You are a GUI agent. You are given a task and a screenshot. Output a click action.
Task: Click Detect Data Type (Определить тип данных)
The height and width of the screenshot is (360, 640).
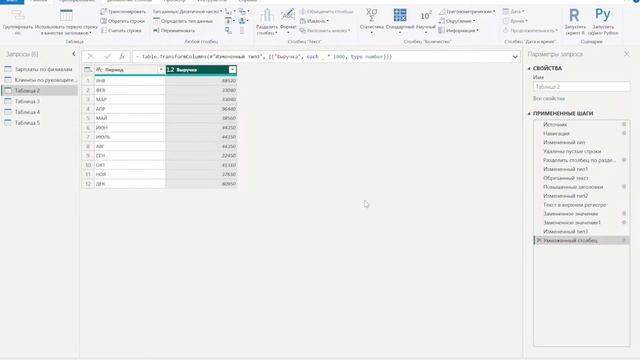[x=183, y=21]
